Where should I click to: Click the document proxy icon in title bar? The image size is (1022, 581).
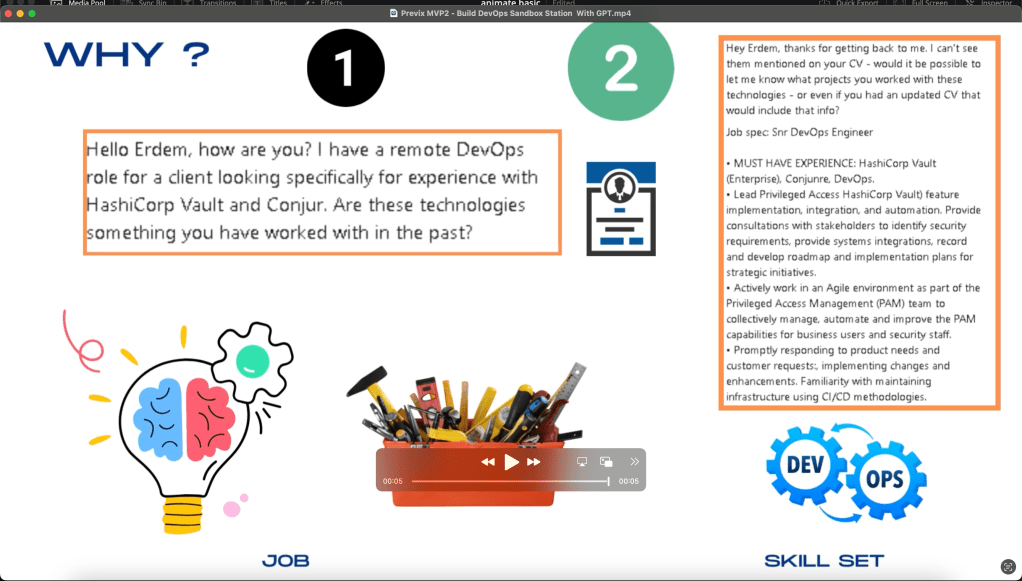pyautogui.click(x=394, y=13)
